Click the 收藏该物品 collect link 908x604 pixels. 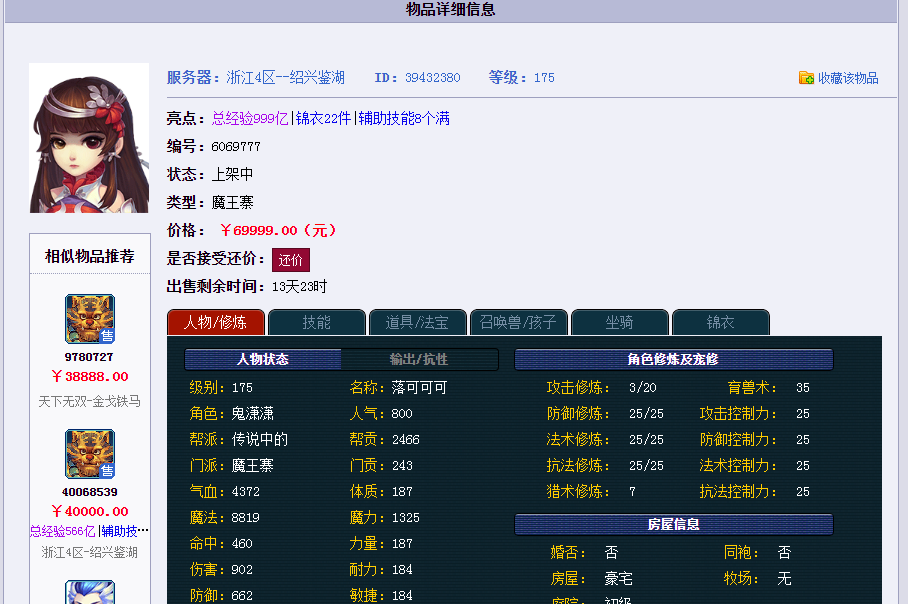(851, 76)
